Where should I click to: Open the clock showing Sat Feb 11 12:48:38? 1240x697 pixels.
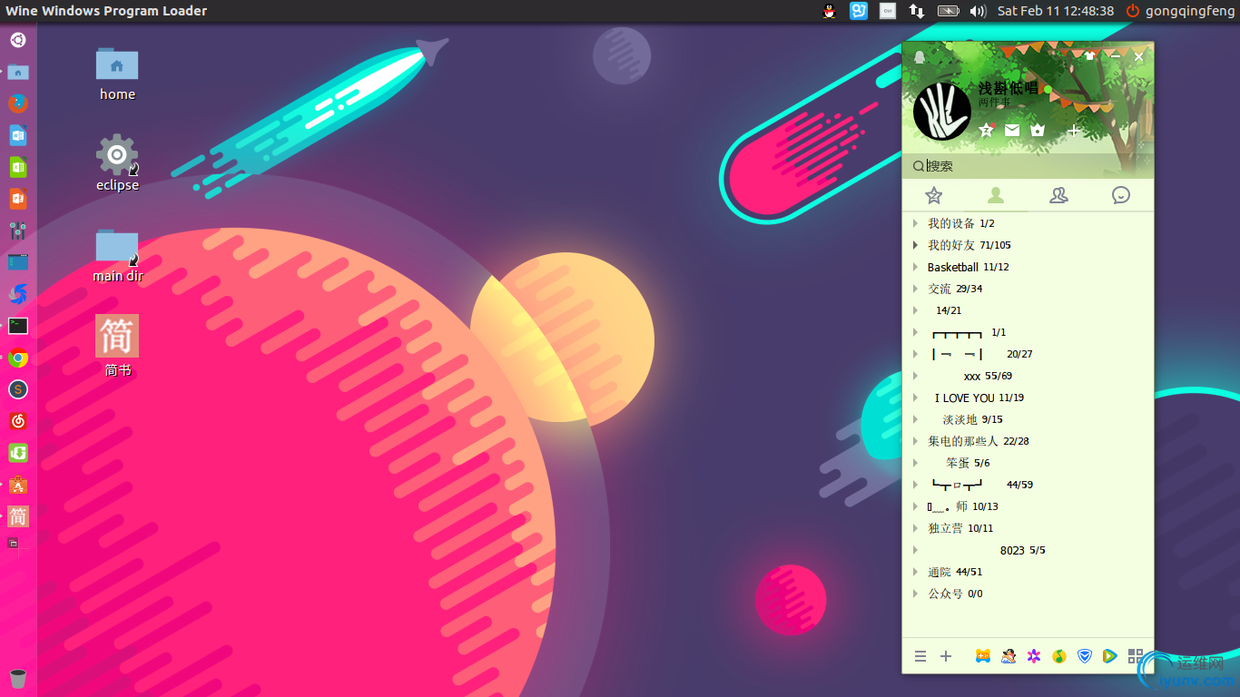pyautogui.click(x=1055, y=11)
